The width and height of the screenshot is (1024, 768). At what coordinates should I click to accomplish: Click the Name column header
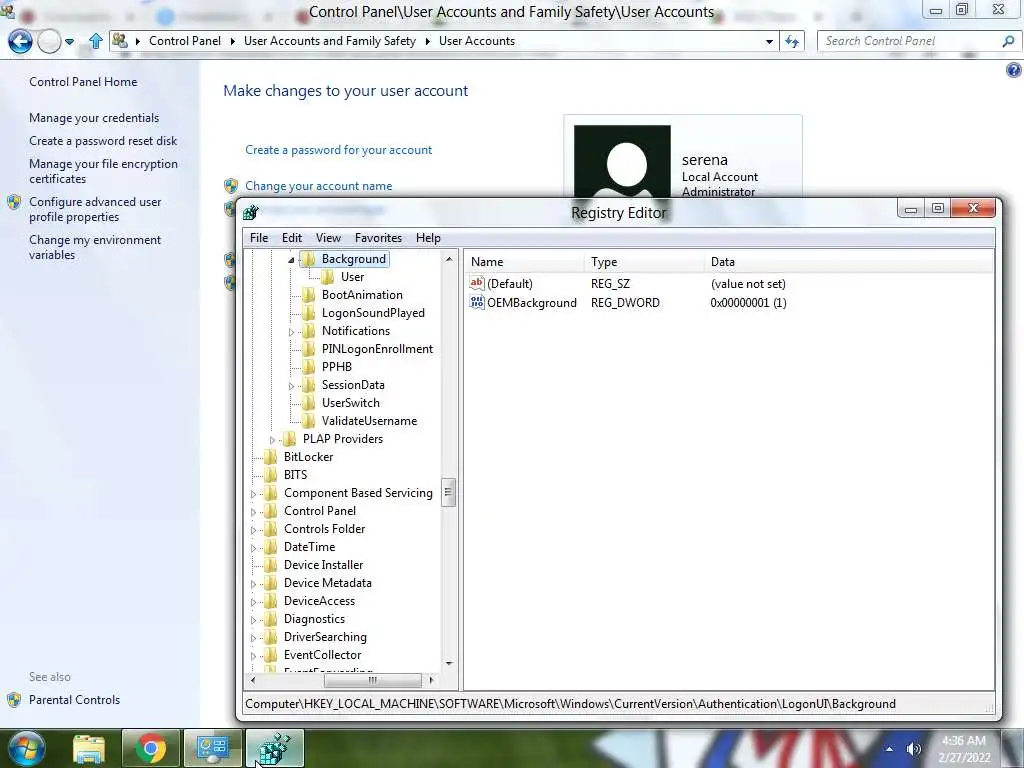pyautogui.click(x=525, y=262)
